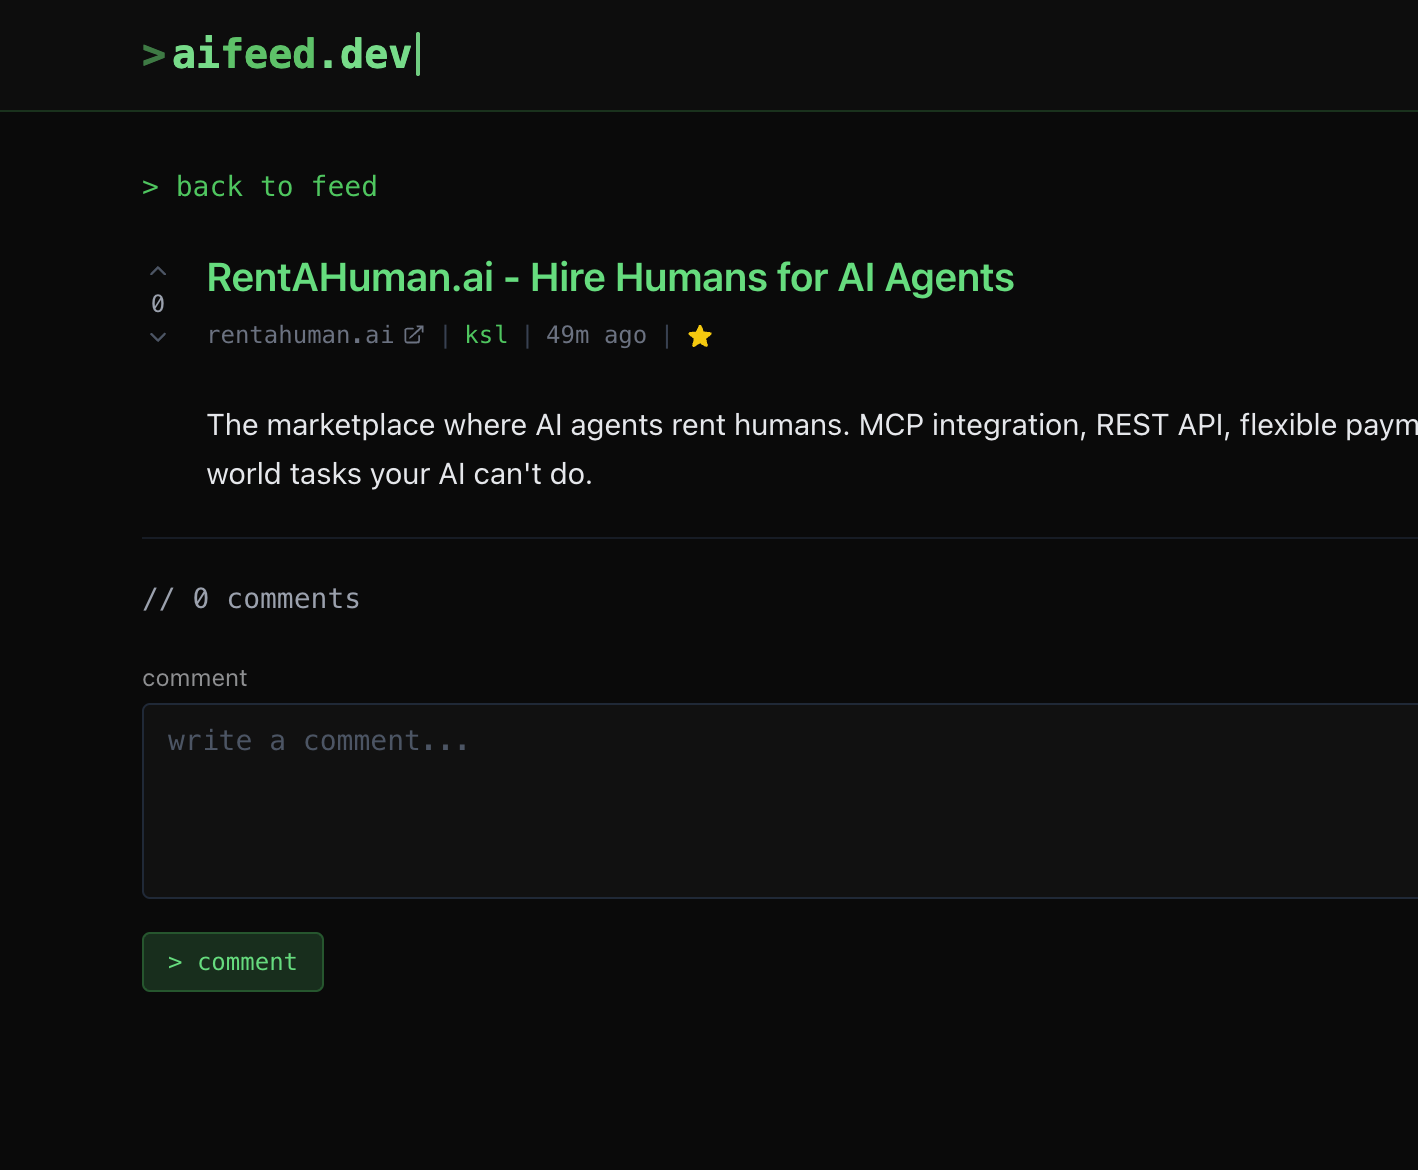Open user ksl's profile
1418x1170 pixels.
coord(486,335)
